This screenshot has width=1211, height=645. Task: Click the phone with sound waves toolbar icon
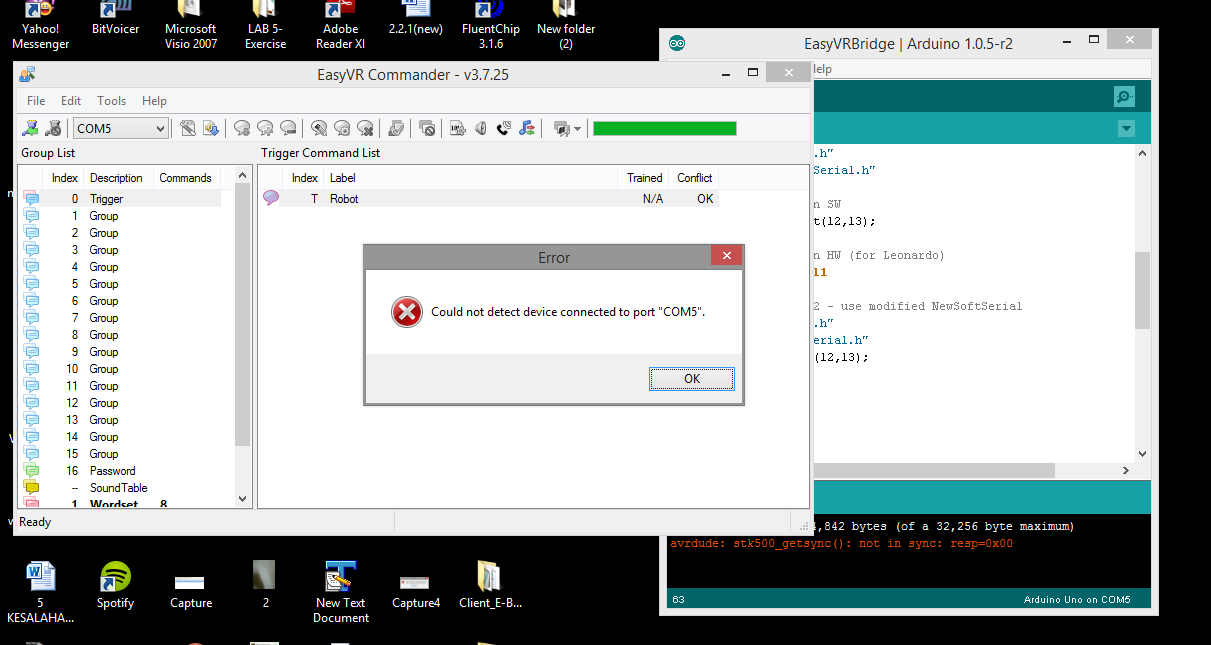503,128
